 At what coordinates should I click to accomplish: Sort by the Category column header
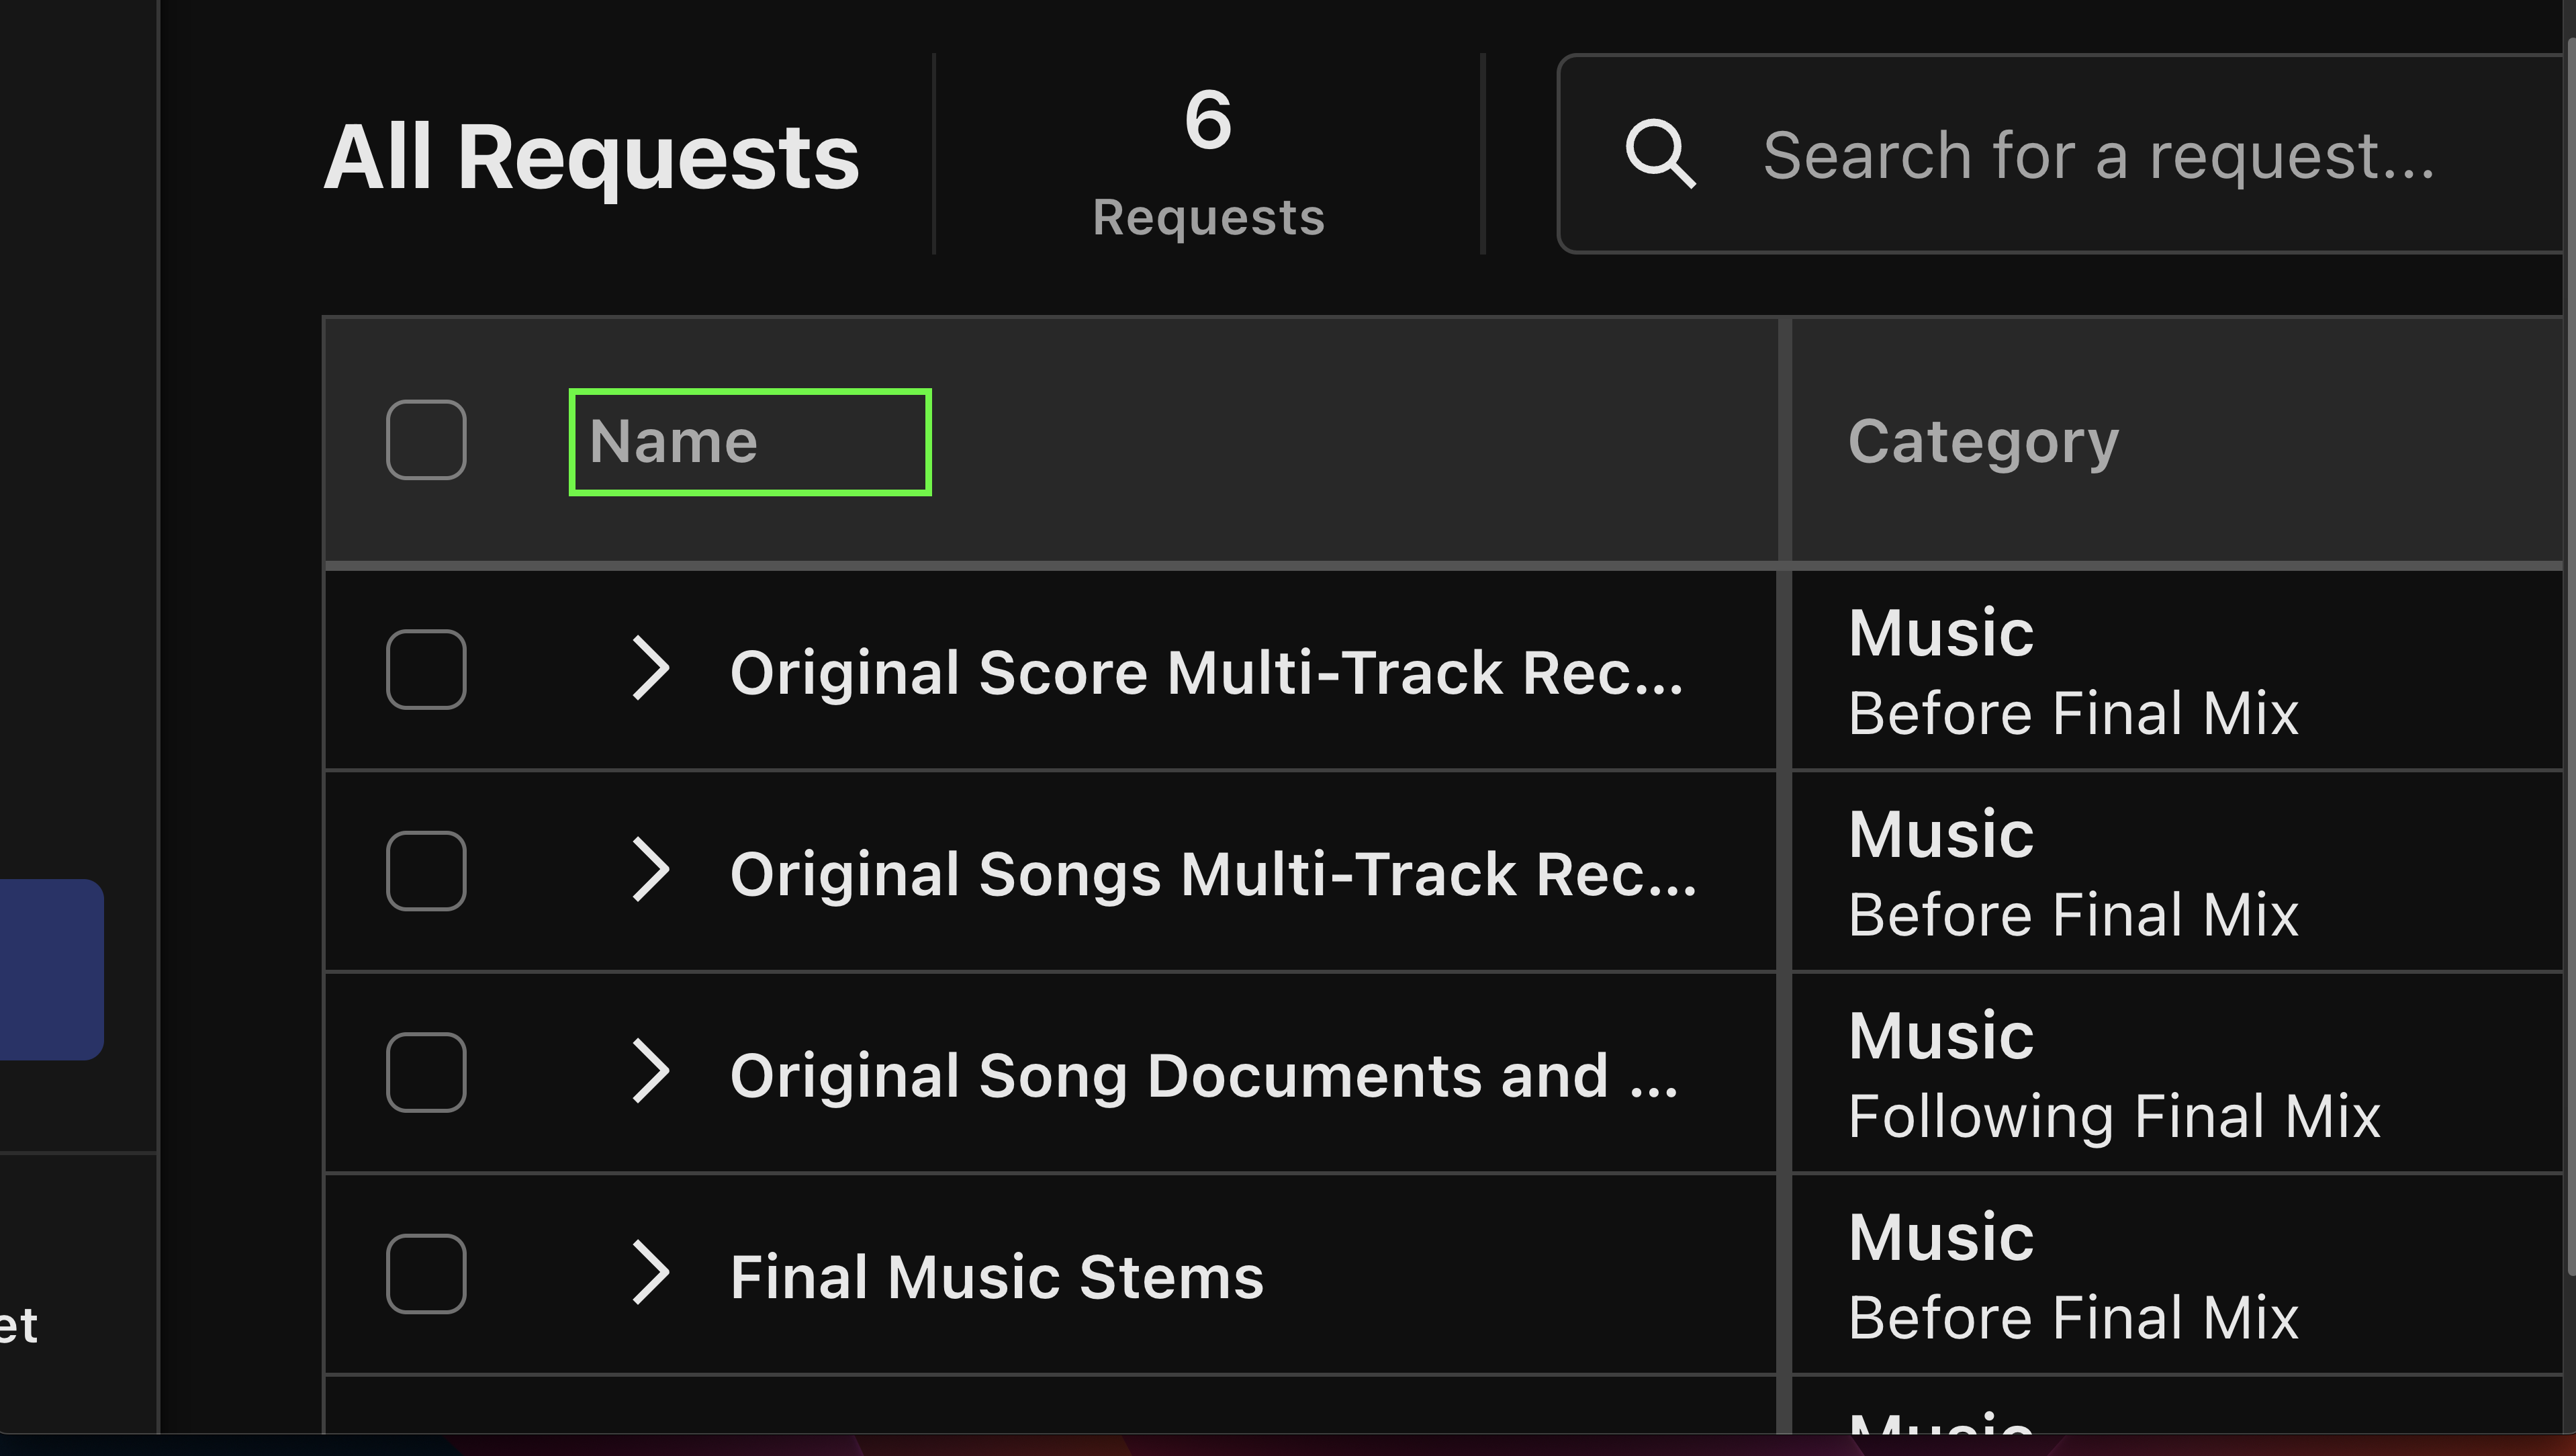[x=1983, y=442]
